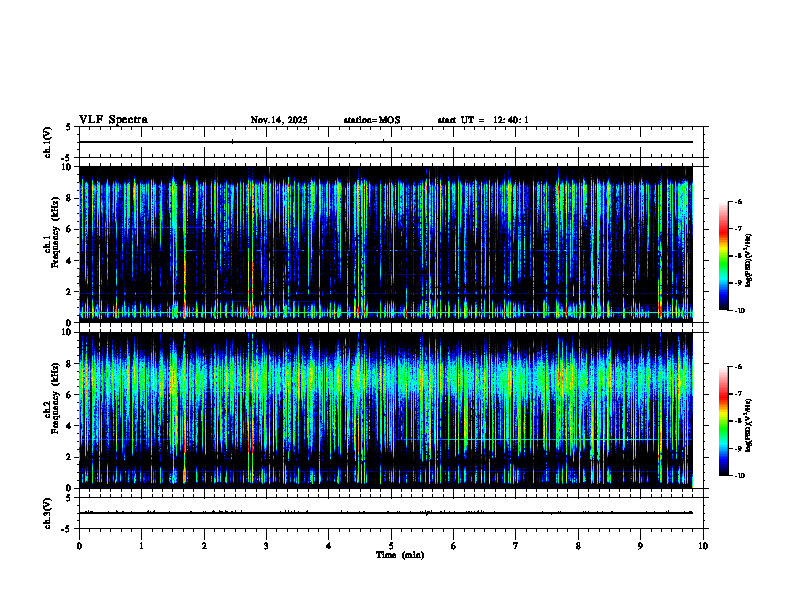792x612 pixels.
Task: Click the ch.2 frequency axis "8" tick label
Action: click(x=70, y=364)
